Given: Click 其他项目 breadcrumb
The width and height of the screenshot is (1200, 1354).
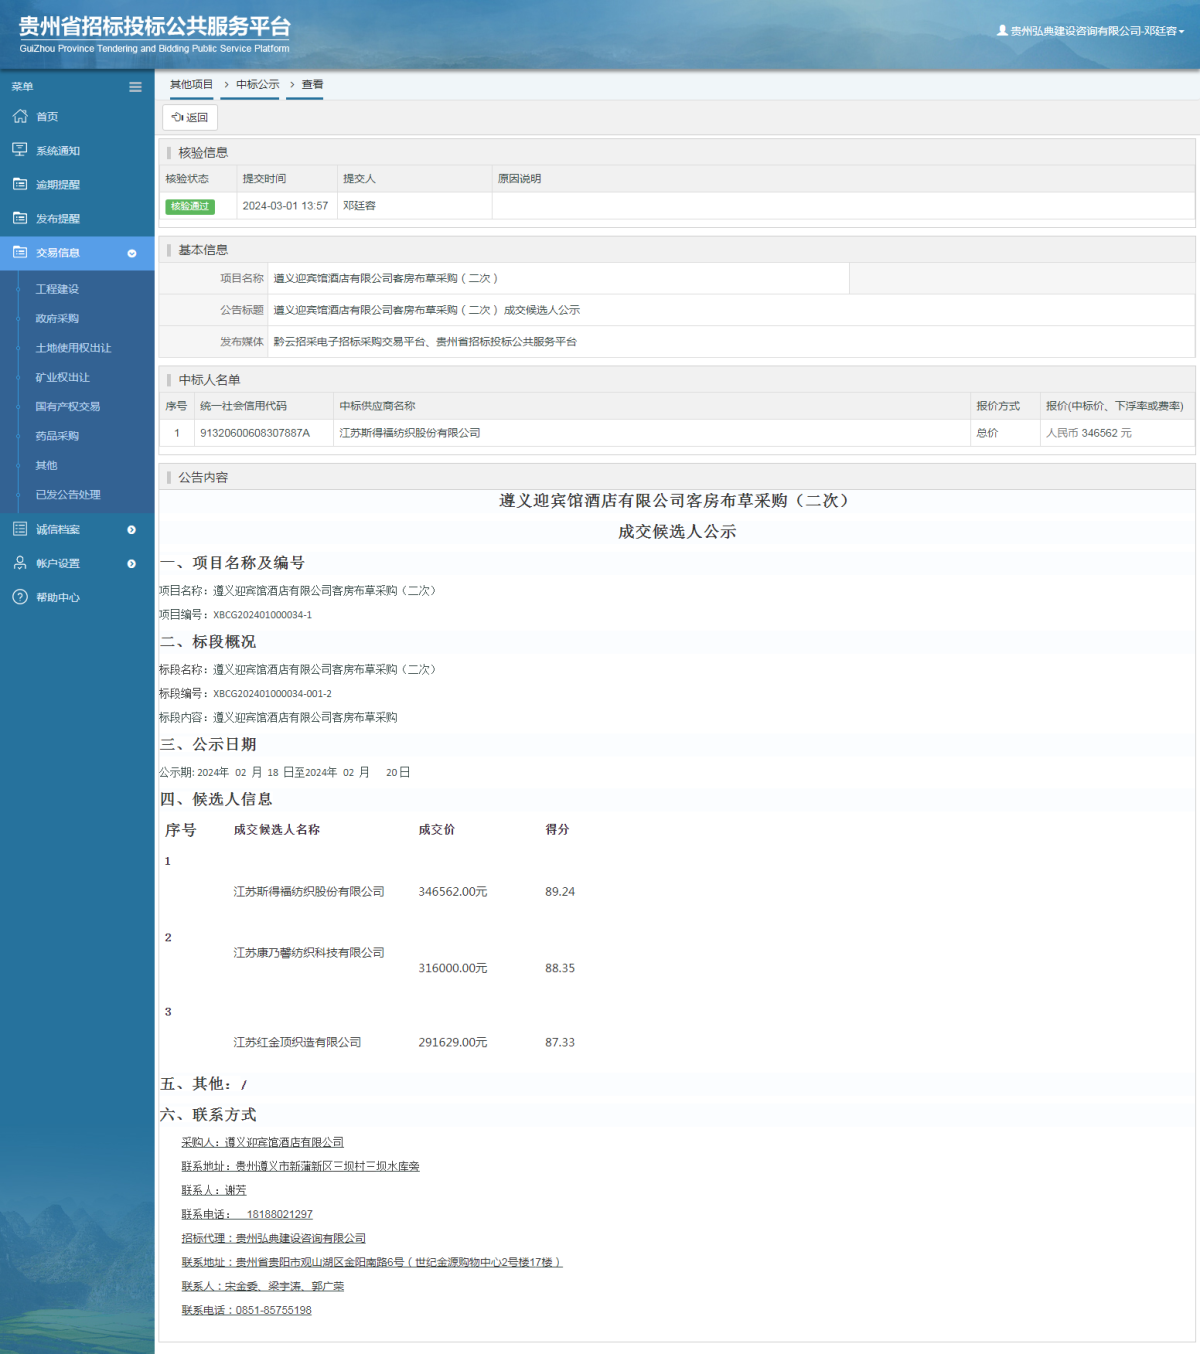Looking at the screenshot, I should tap(191, 85).
